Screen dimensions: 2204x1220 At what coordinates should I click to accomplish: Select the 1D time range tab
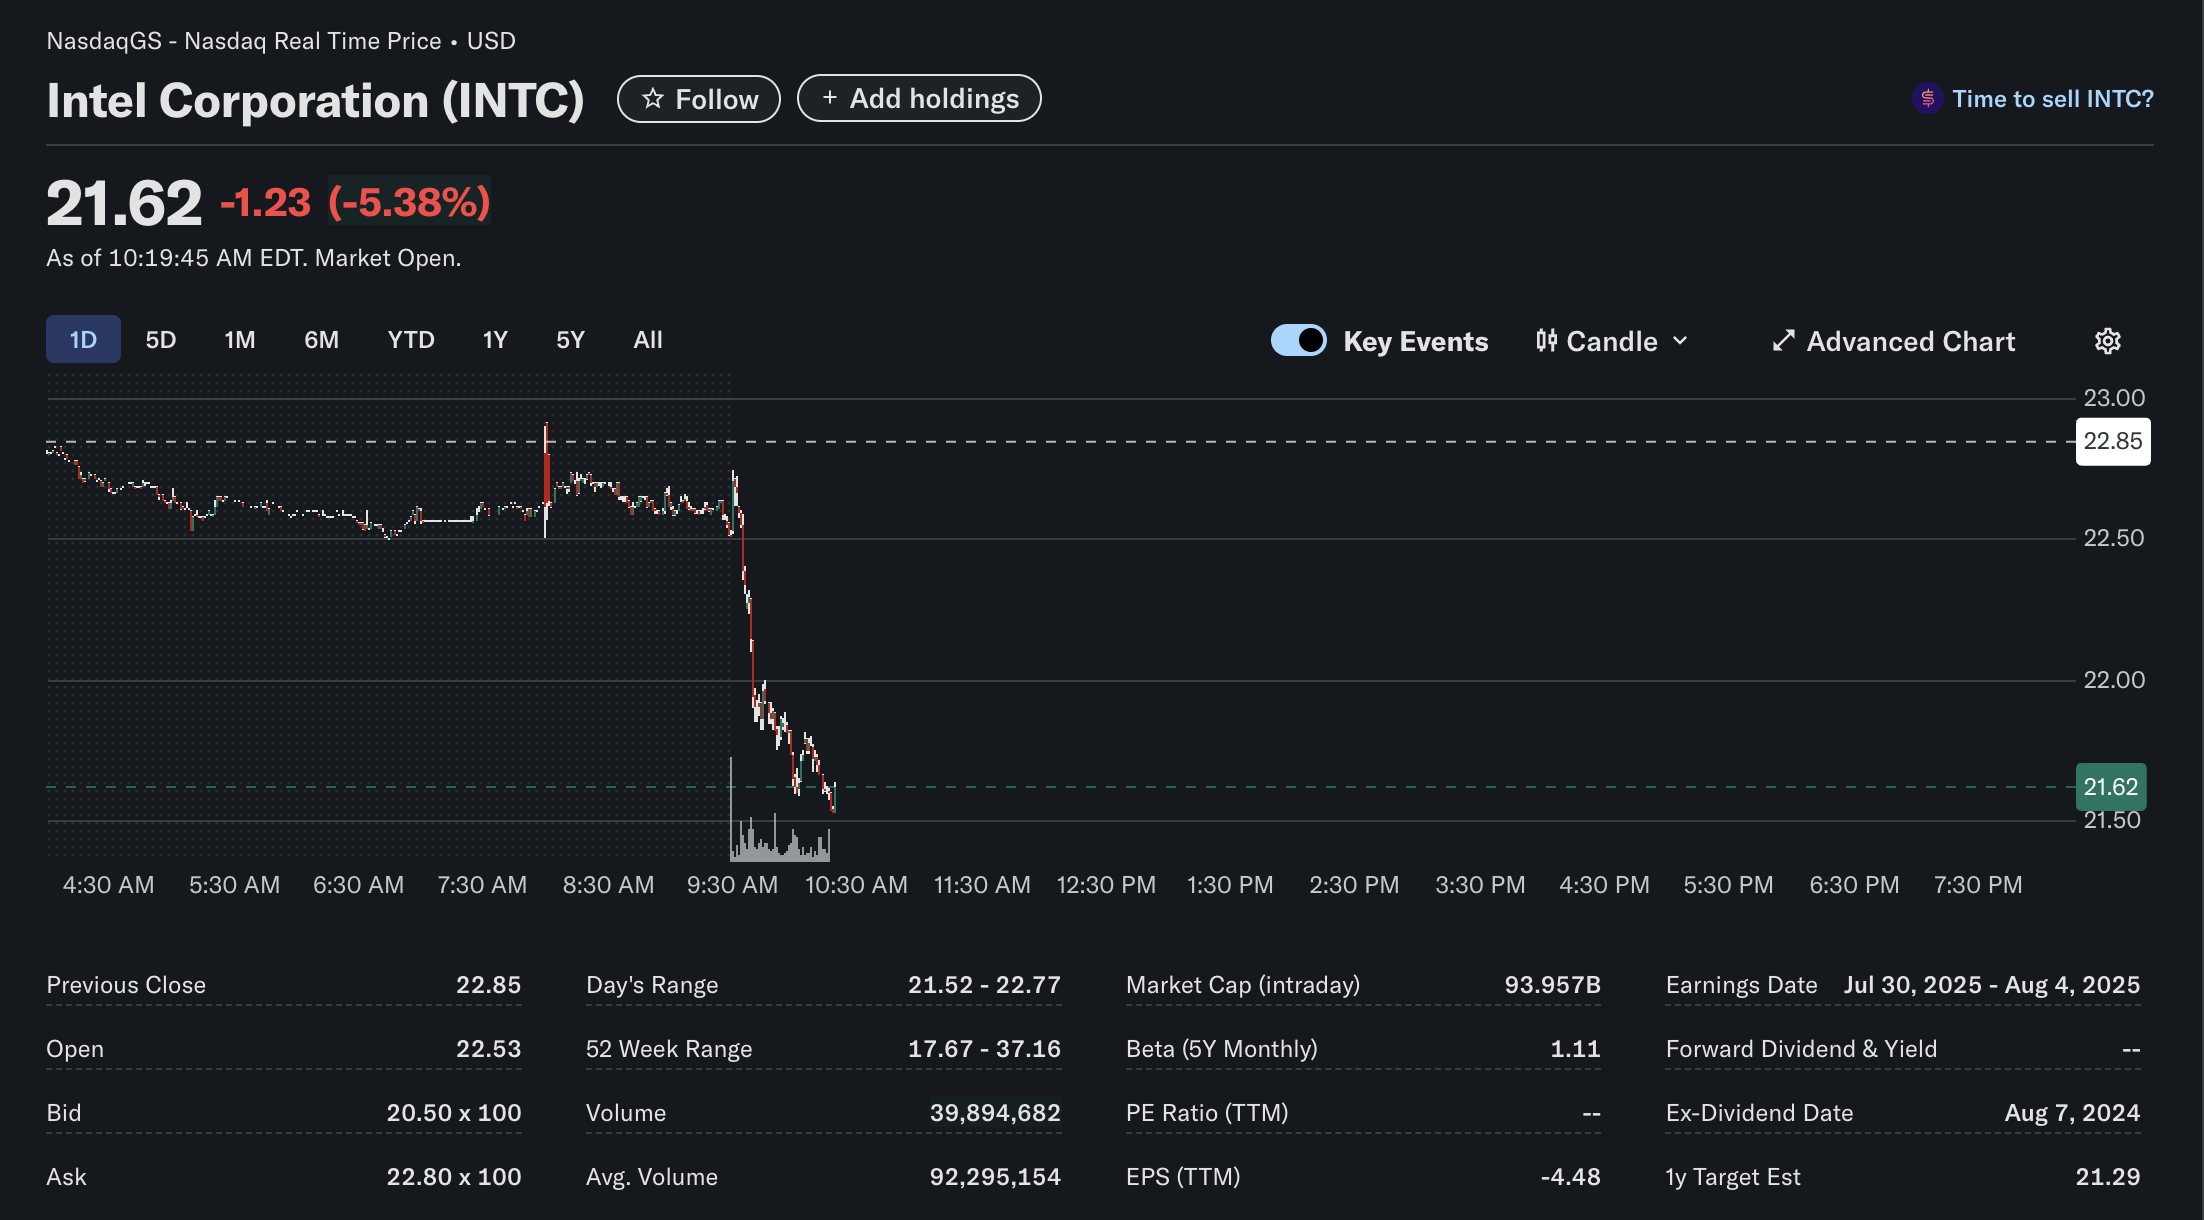click(x=83, y=339)
